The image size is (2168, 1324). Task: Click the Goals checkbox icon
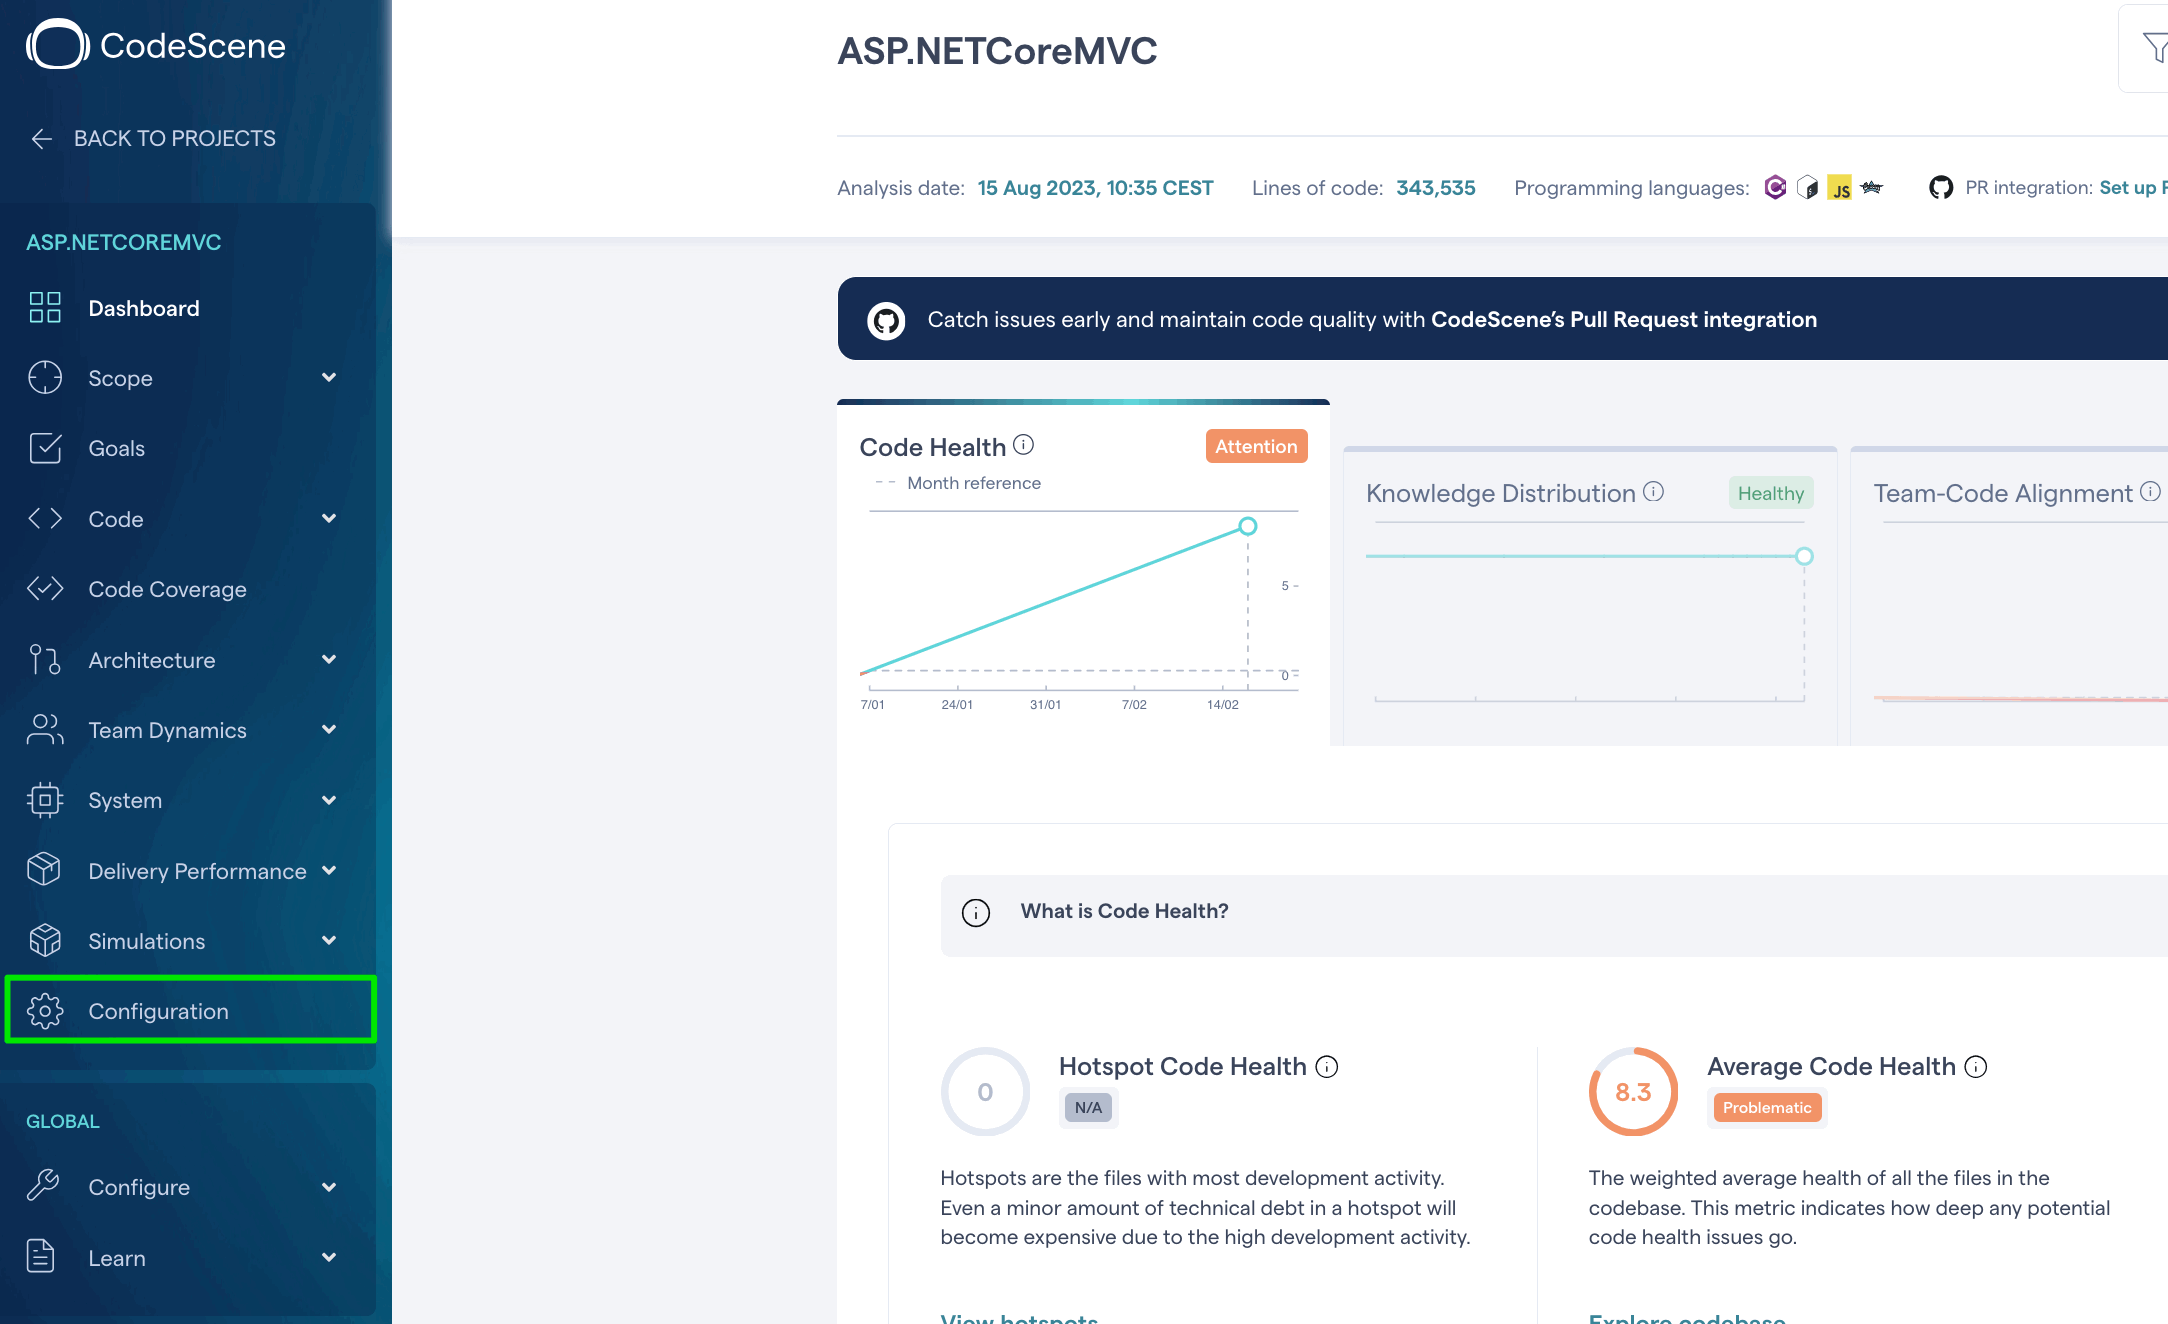pos(45,448)
